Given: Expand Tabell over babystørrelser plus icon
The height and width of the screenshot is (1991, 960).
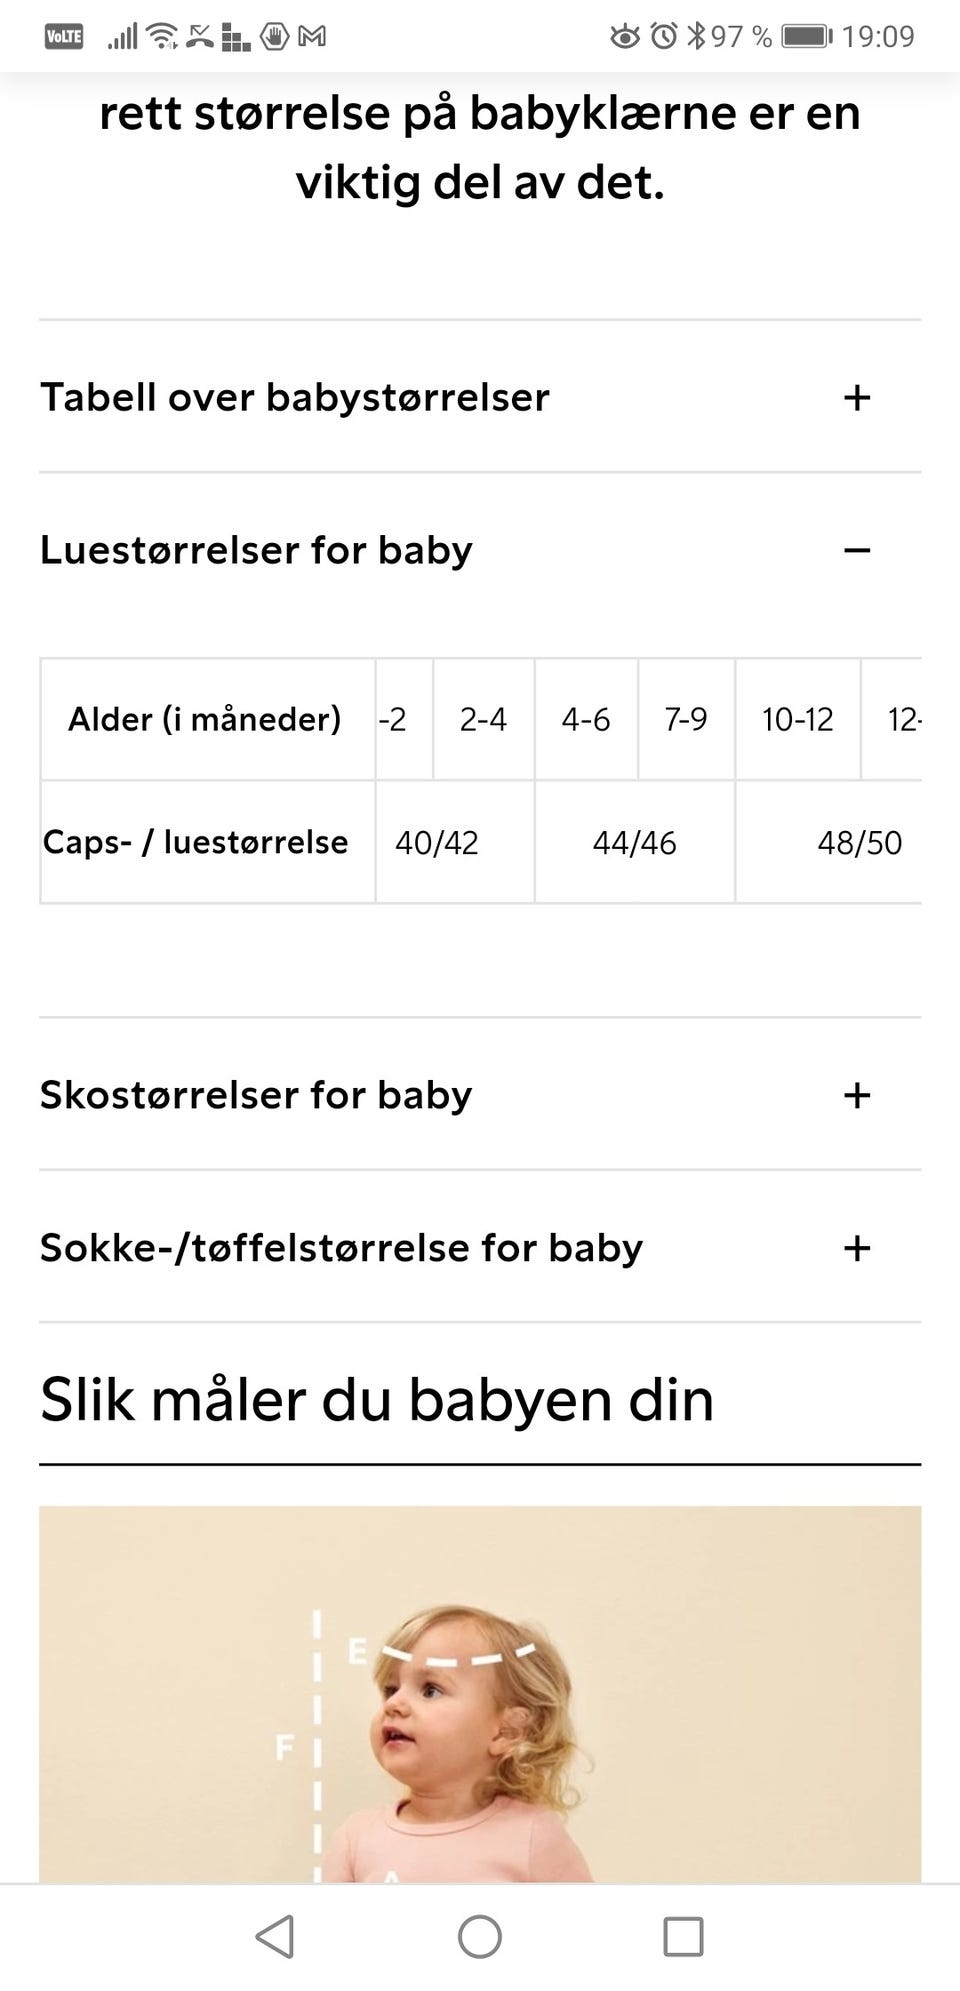Looking at the screenshot, I should [x=857, y=398].
